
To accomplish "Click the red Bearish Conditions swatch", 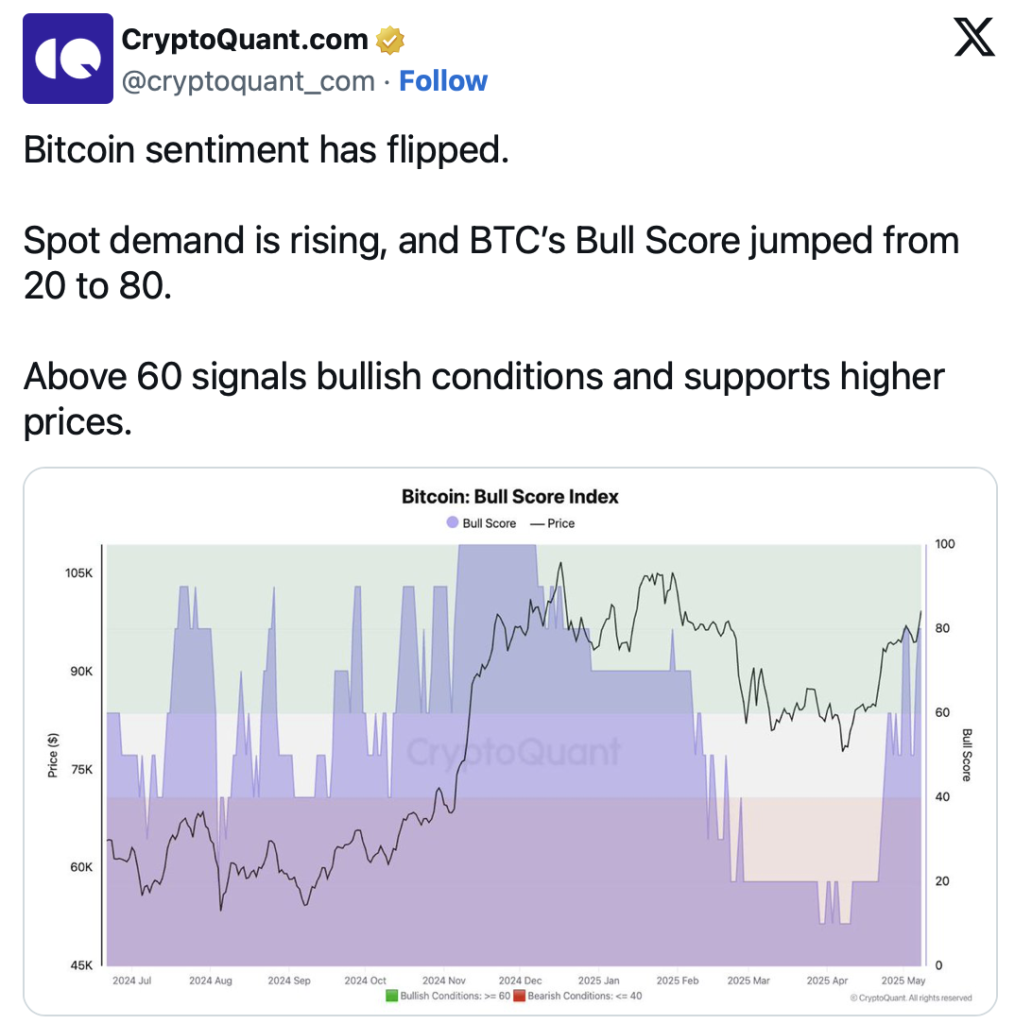I will pos(519,996).
